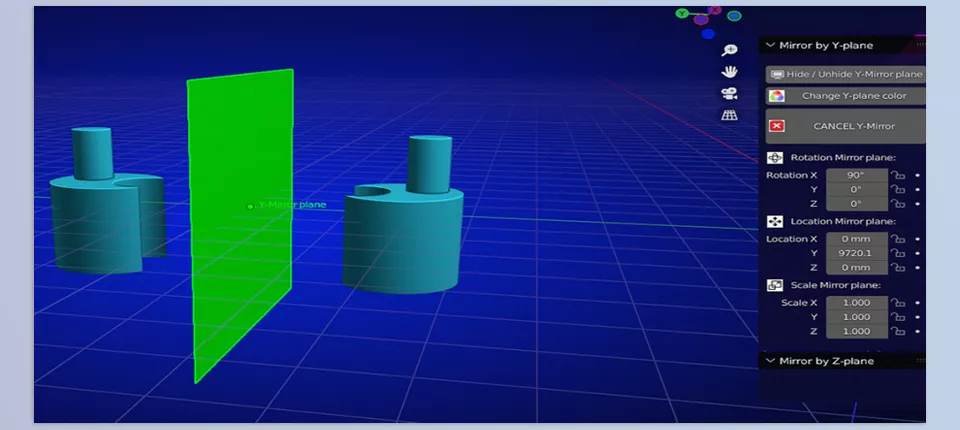Click the red X icon on CANCEL Y-Mirror
Screen dimensions: 960x430
pos(776,126)
